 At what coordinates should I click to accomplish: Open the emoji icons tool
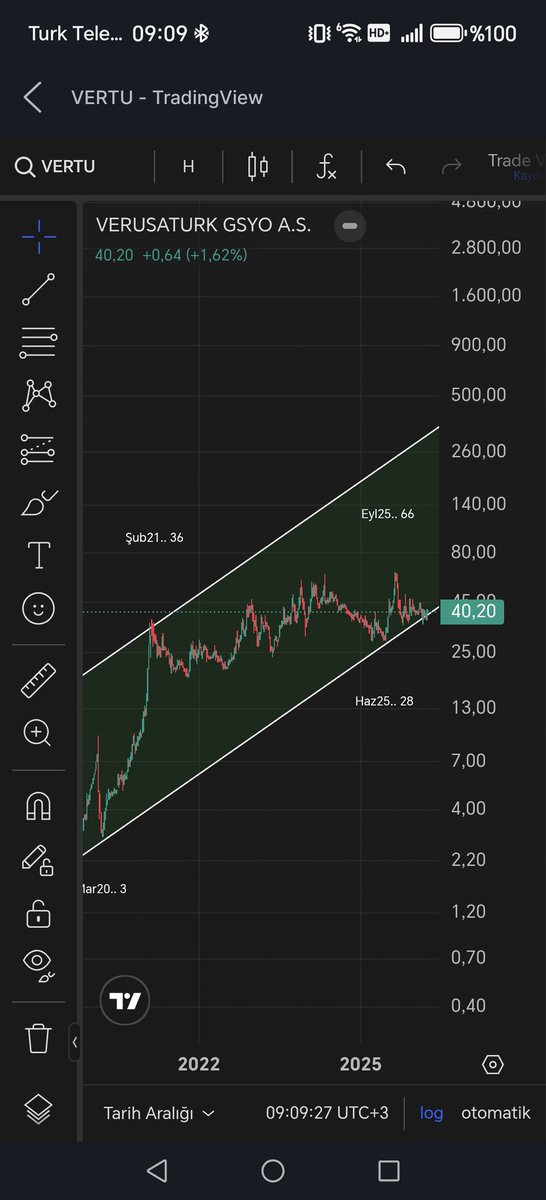pyautogui.click(x=39, y=608)
